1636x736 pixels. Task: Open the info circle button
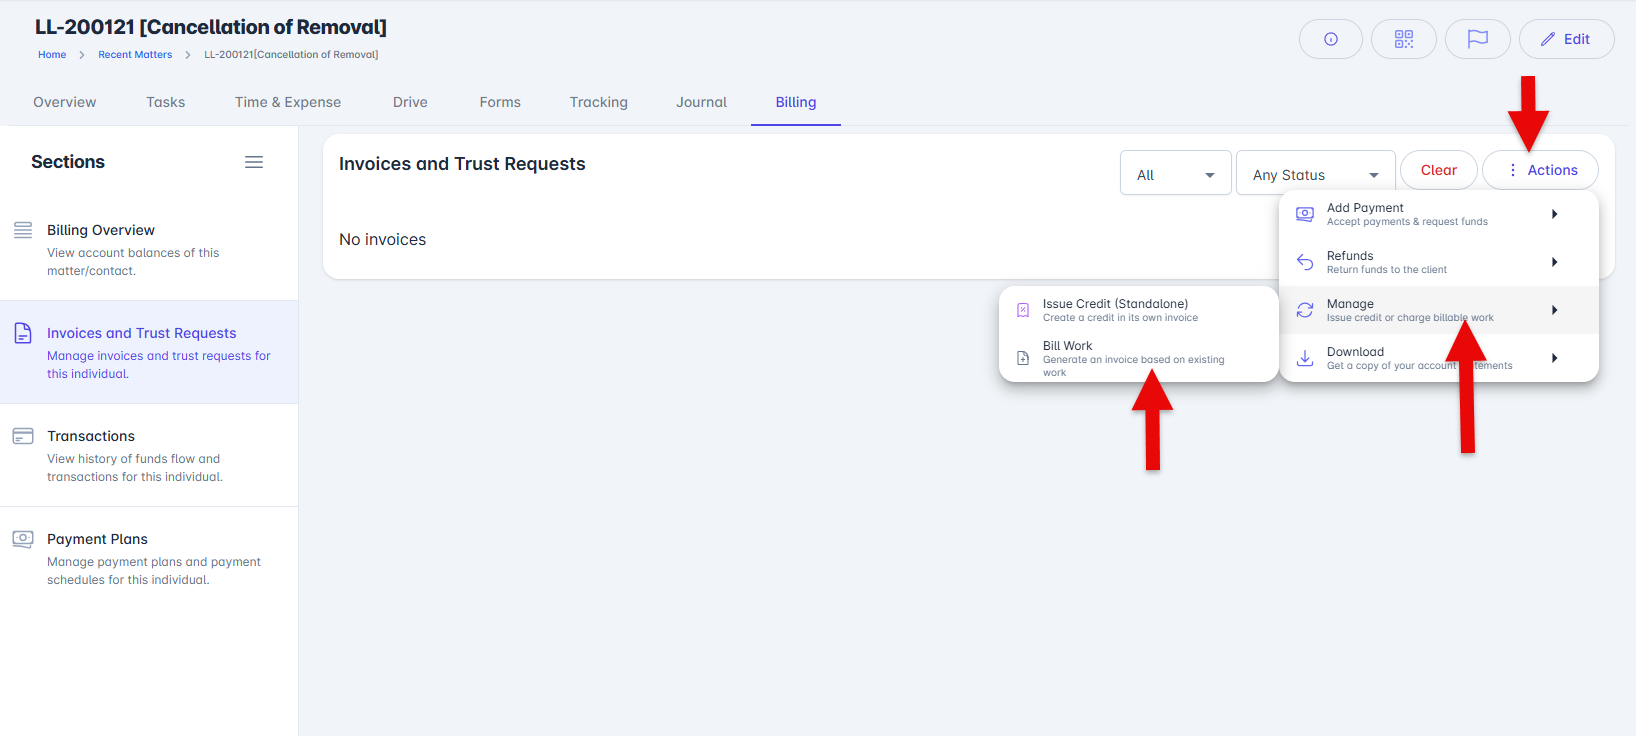click(1330, 39)
